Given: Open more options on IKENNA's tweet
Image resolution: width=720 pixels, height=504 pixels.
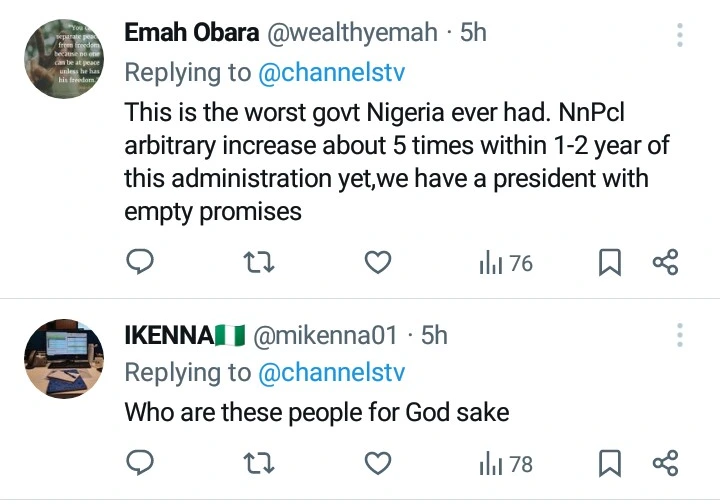Looking at the screenshot, I should click(680, 335).
